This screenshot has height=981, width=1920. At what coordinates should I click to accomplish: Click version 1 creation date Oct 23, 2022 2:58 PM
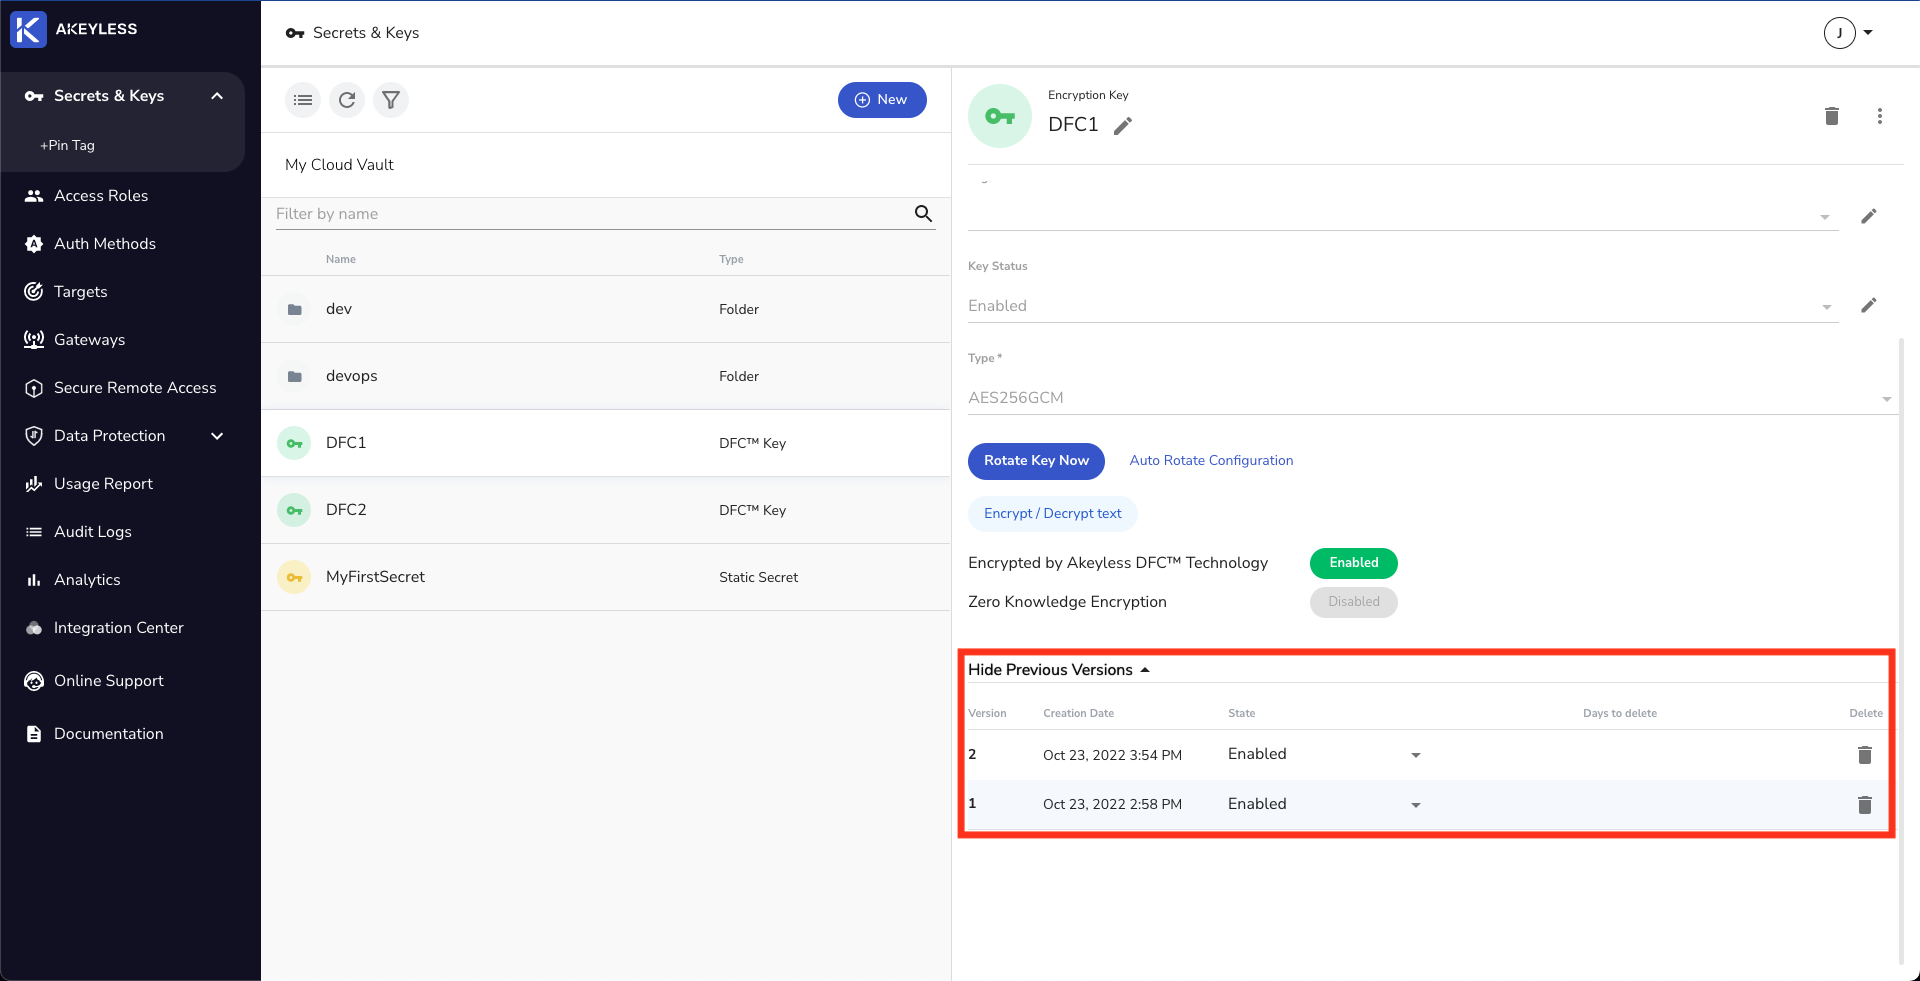tap(1112, 805)
